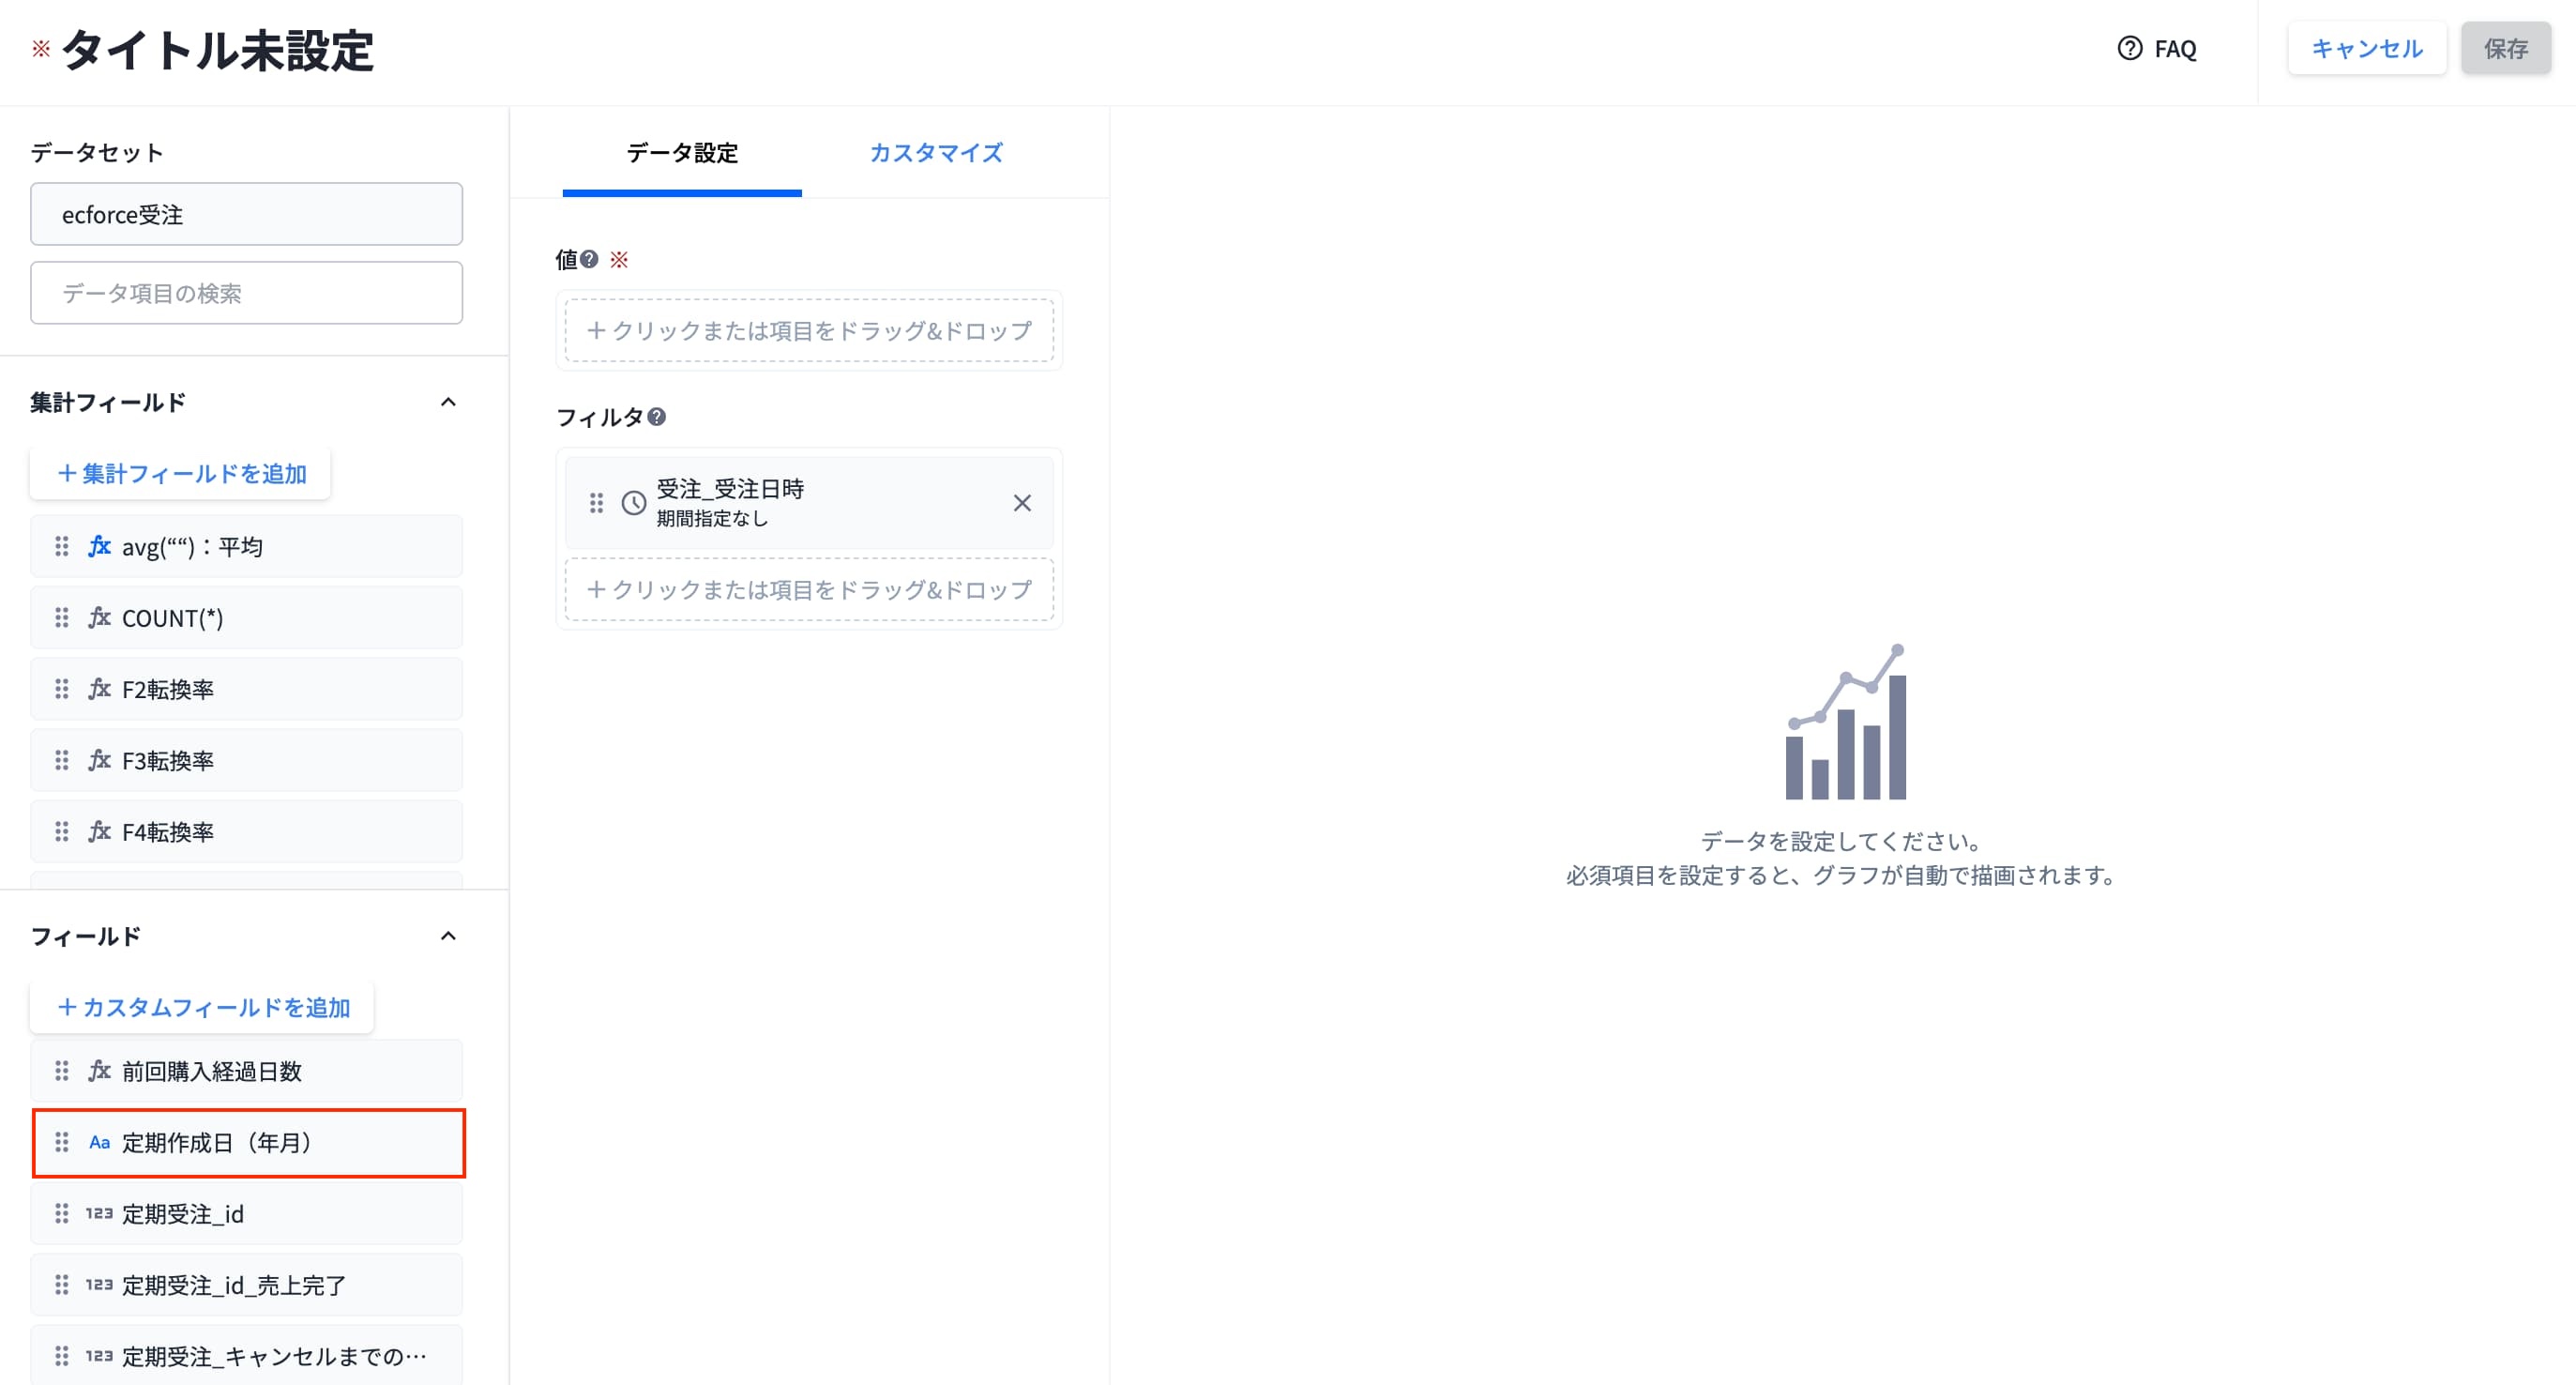
Task: Click drag handle of 定期受注_キャンセルまでの…
Action: click(62, 1356)
